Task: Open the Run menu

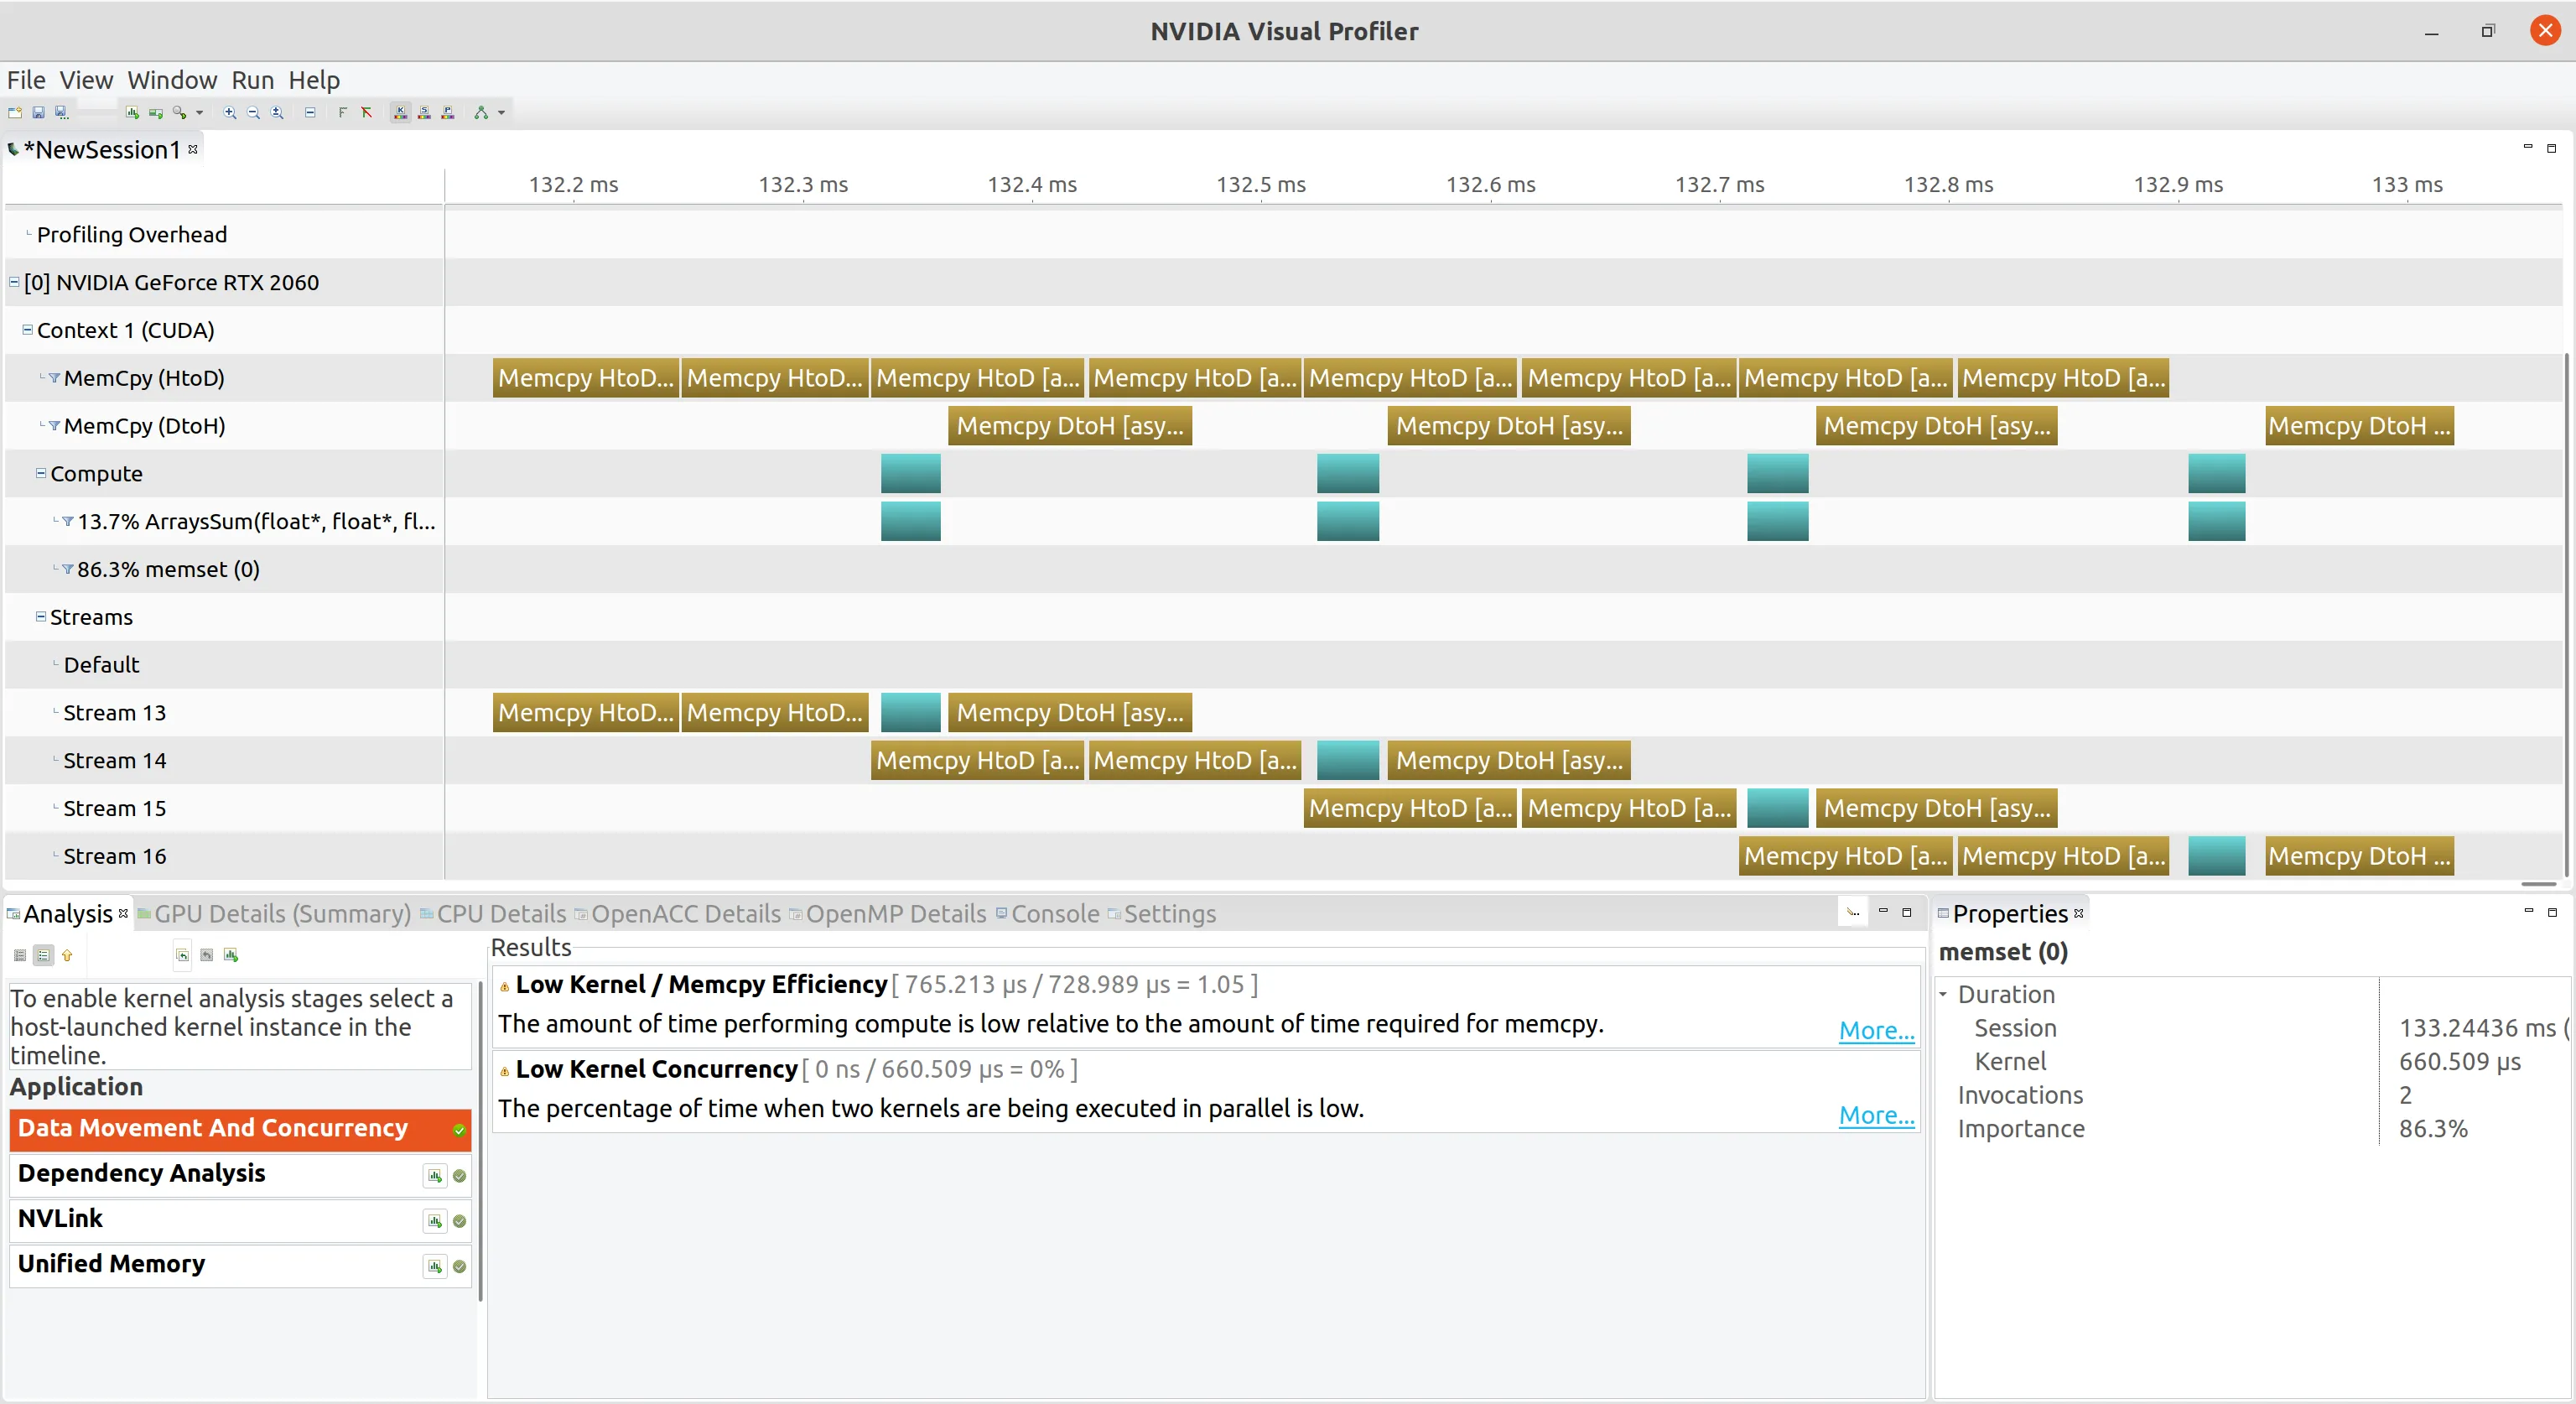Action: 253,80
